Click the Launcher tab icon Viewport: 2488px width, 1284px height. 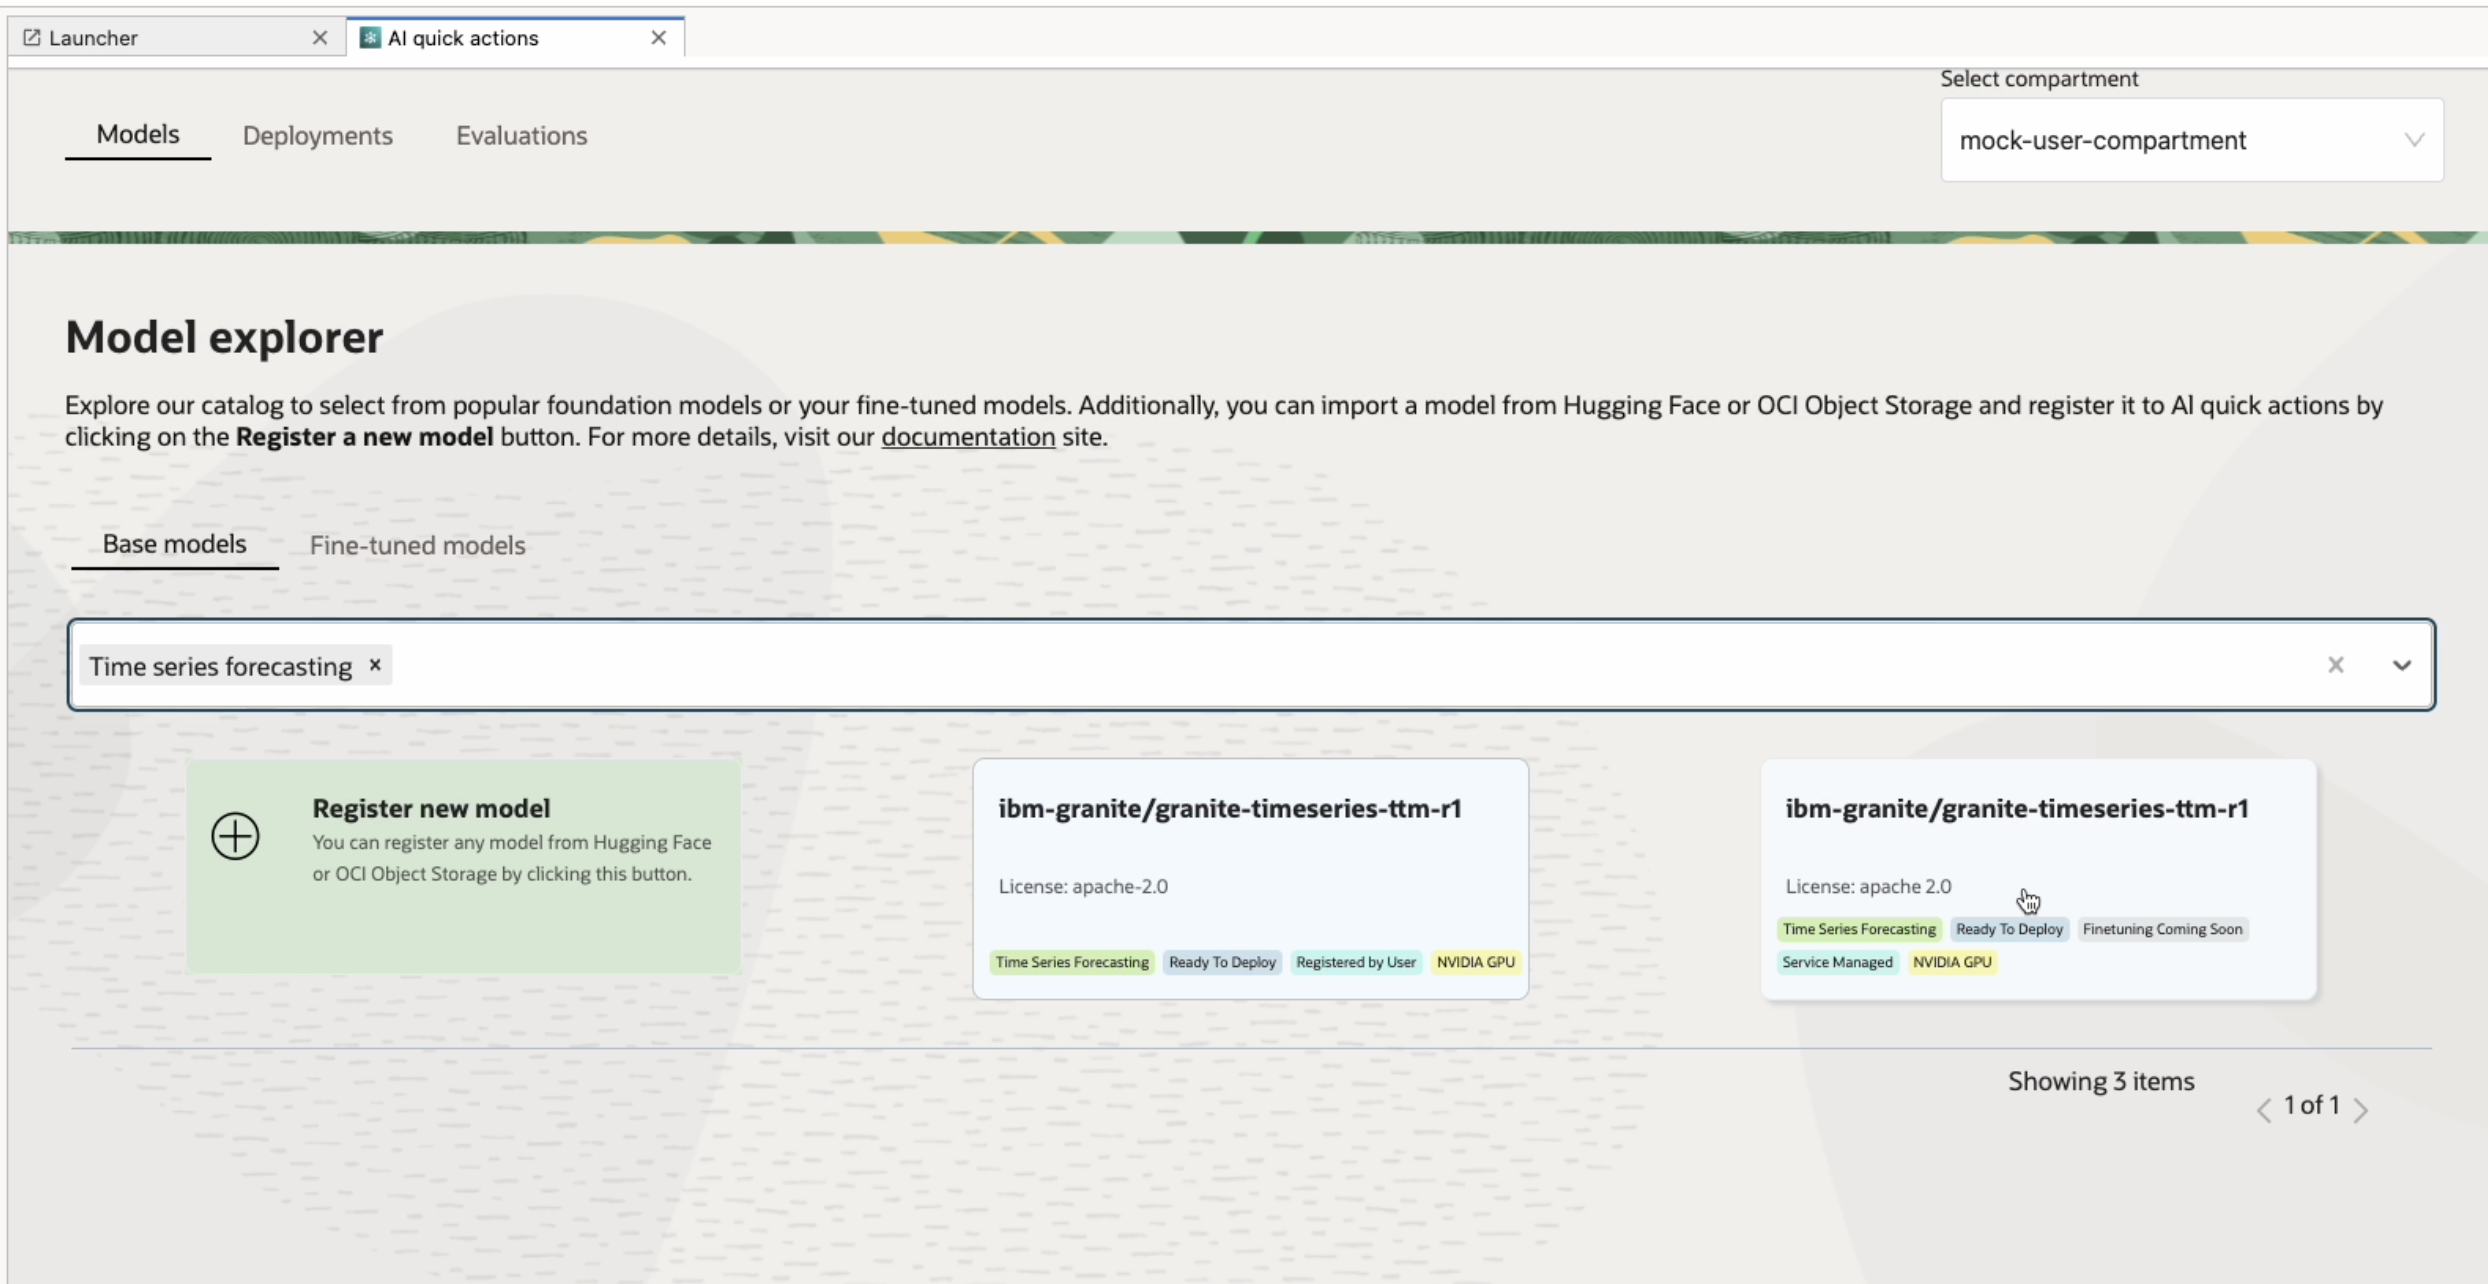click(x=32, y=38)
